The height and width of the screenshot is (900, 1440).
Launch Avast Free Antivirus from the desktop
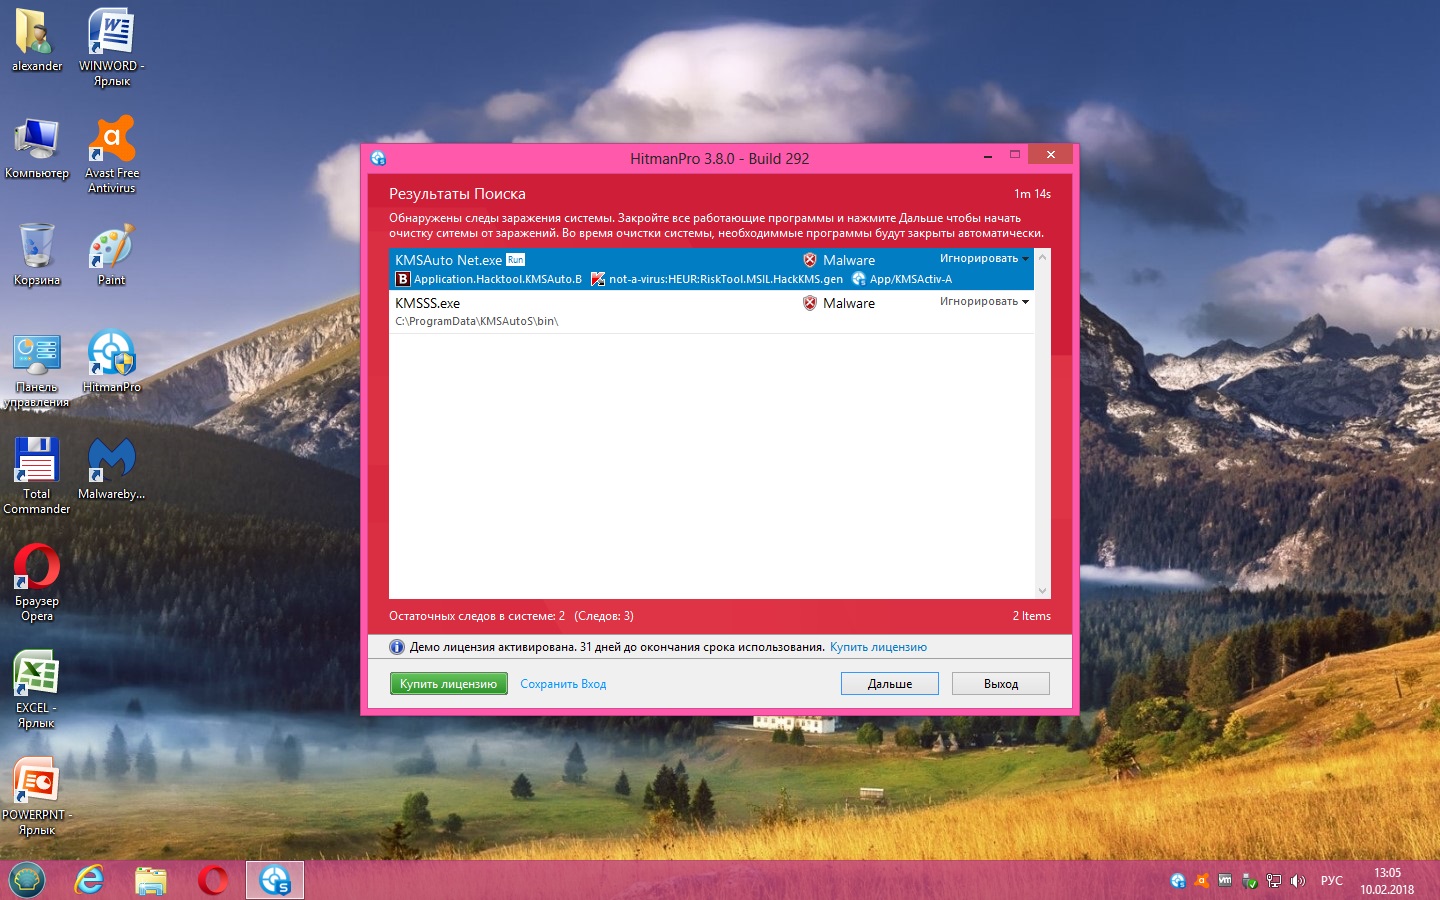point(112,154)
